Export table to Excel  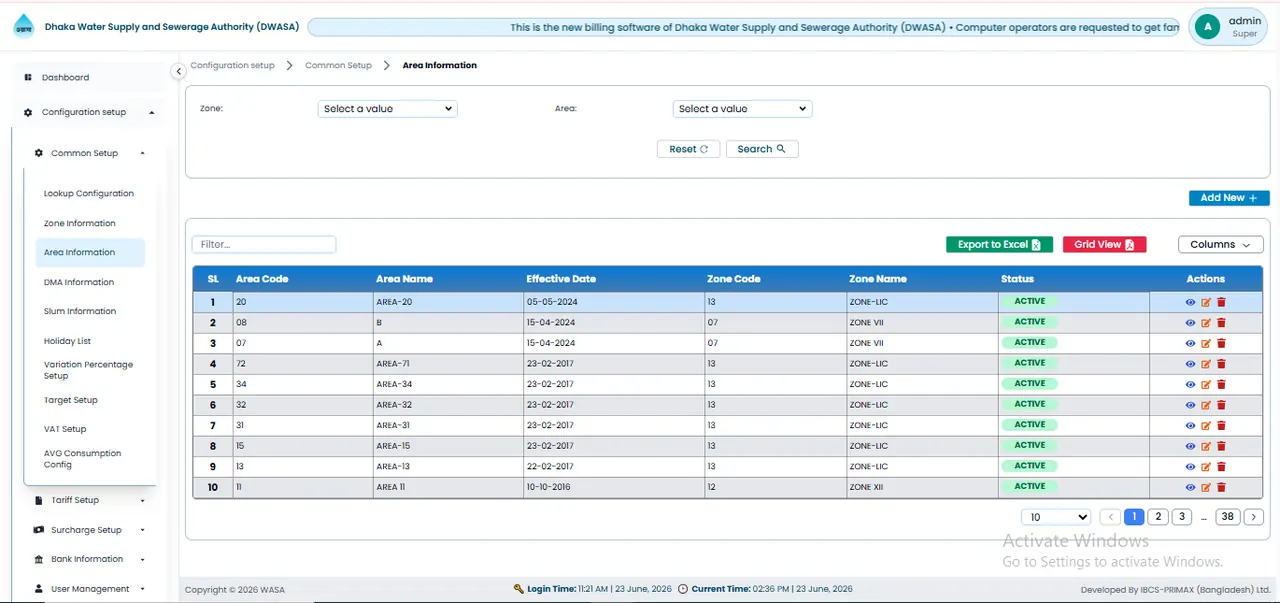pyautogui.click(x=998, y=245)
